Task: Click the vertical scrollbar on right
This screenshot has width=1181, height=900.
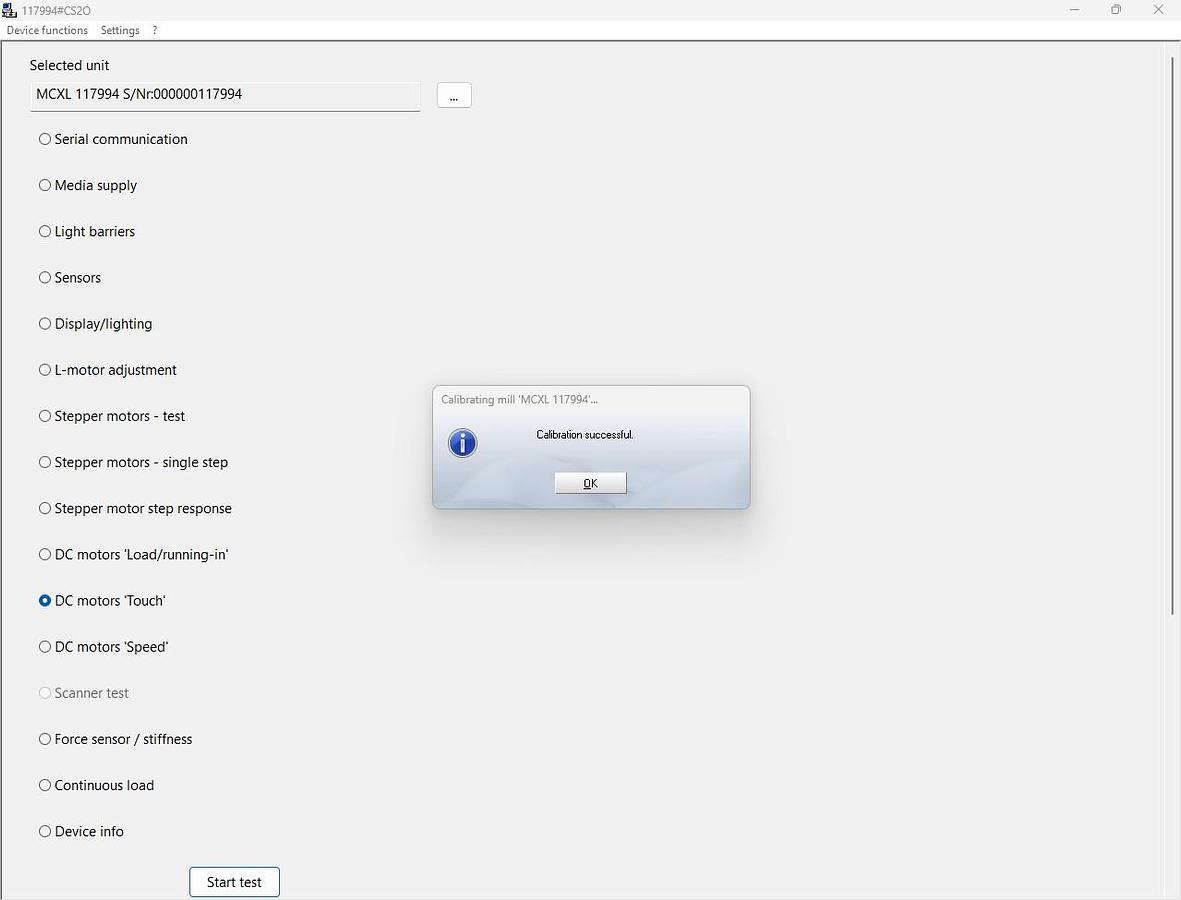Action: click(x=1173, y=335)
